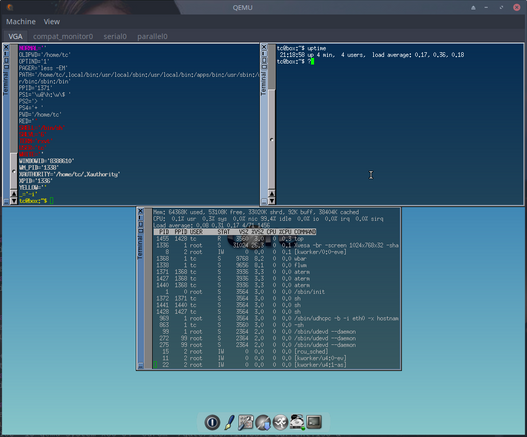Viewport: 527px width, 437px height.
Task: Close the top process-list terminal window
Action: (x=140, y=211)
